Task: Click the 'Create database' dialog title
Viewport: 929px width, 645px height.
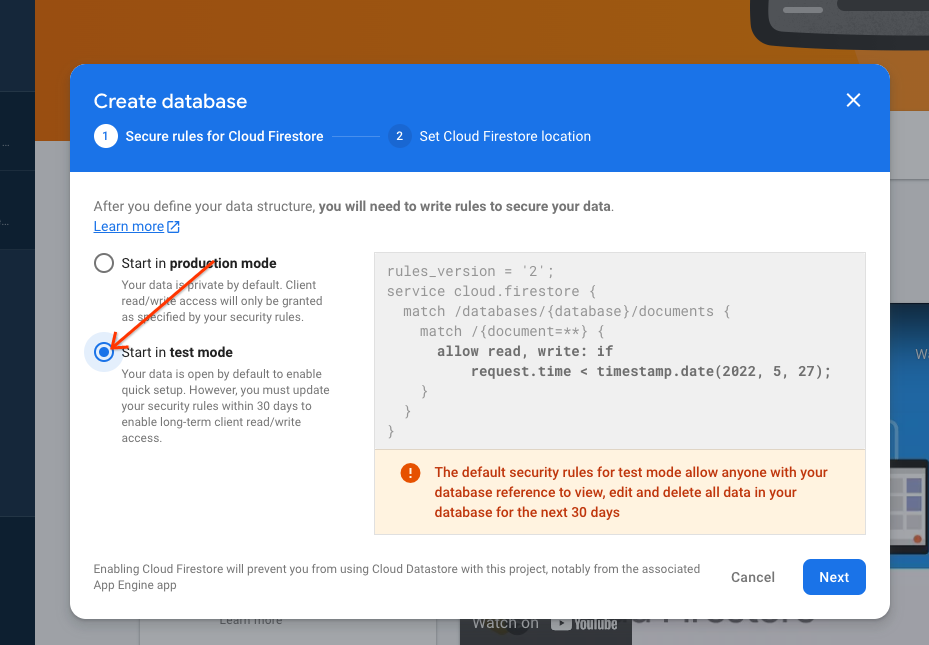Action: tap(170, 101)
